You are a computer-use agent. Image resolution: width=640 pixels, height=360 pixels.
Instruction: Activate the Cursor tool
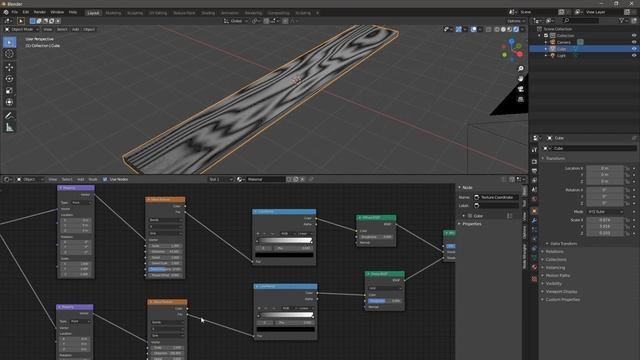(x=9, y=54)
